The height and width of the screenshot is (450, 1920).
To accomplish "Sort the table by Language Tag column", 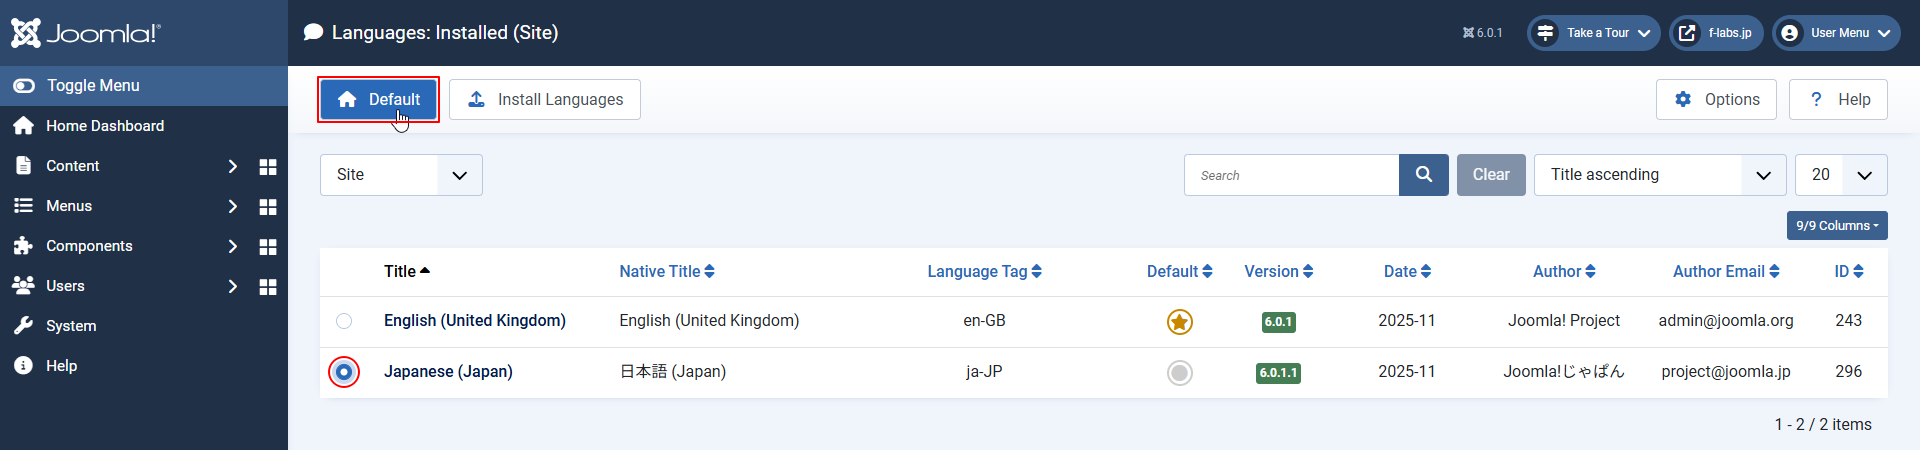I will pos(984,272).
